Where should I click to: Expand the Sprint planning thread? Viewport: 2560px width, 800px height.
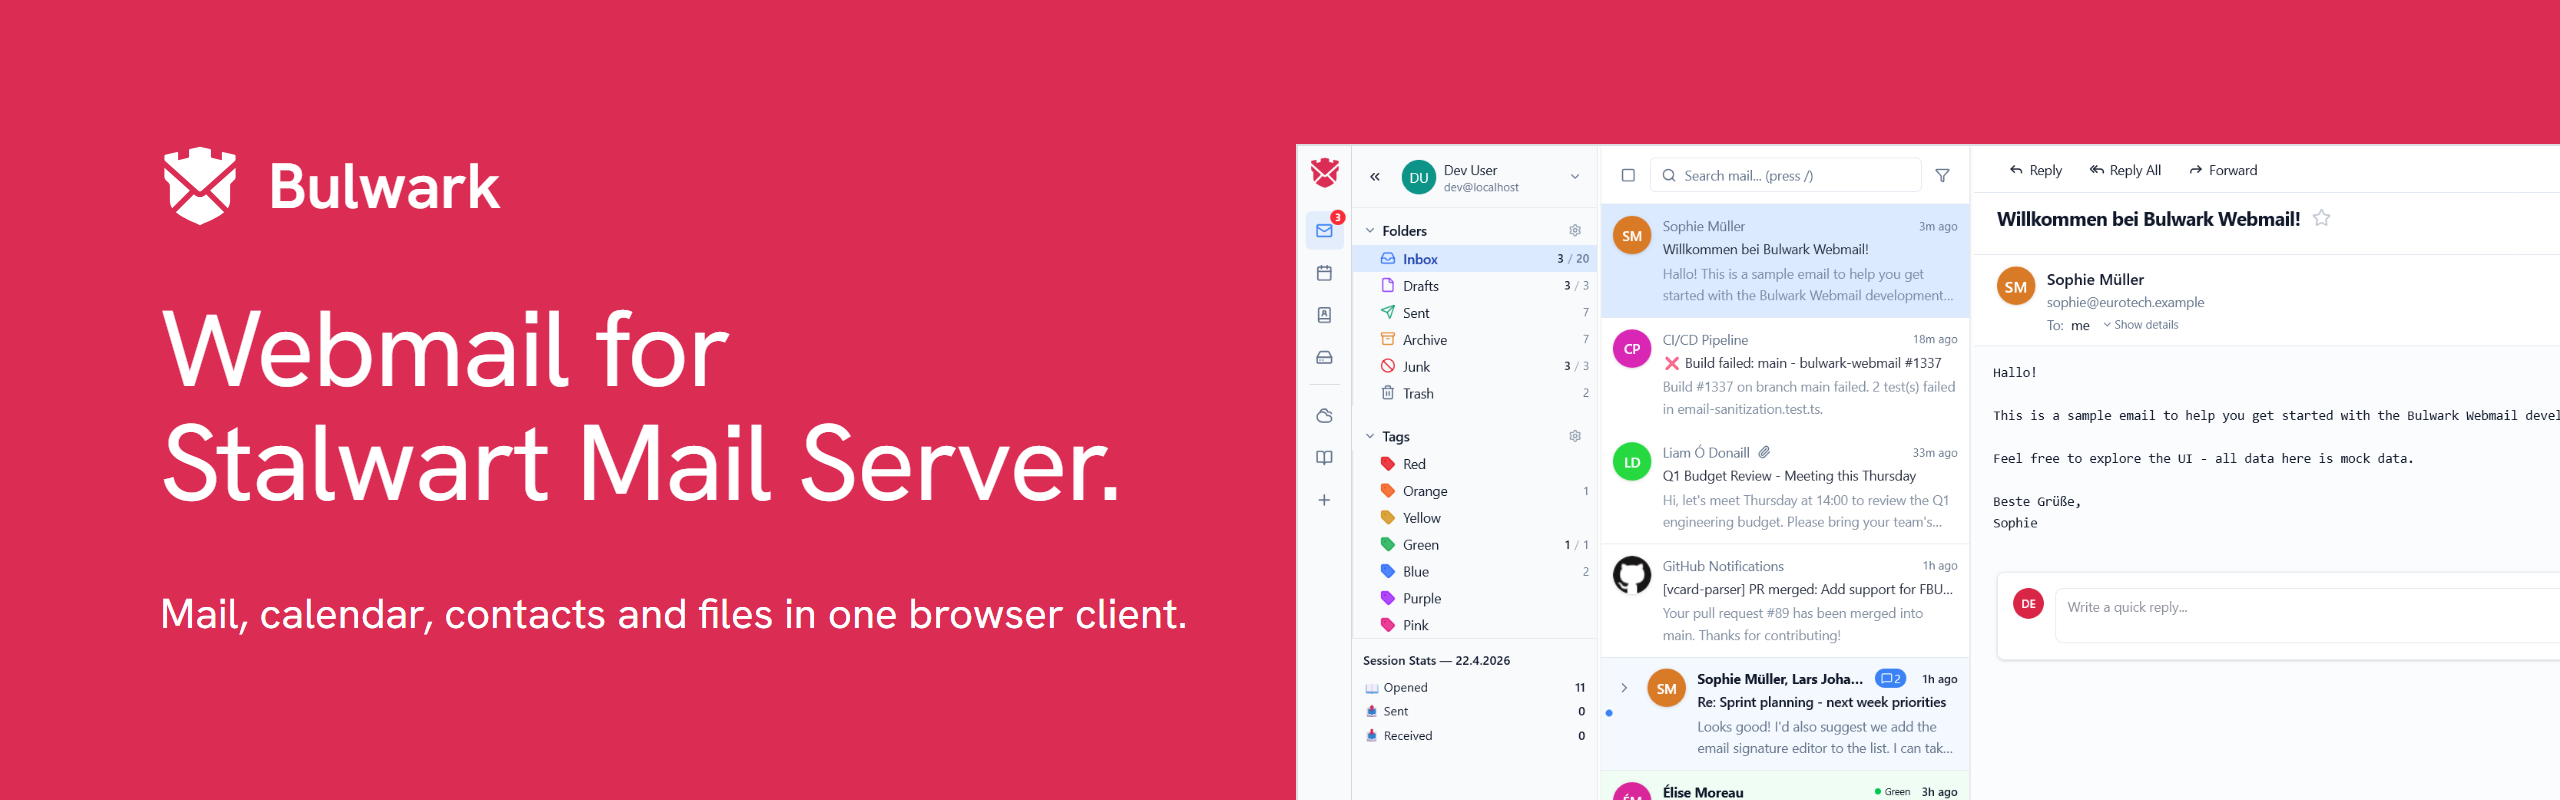[1624, 688]
